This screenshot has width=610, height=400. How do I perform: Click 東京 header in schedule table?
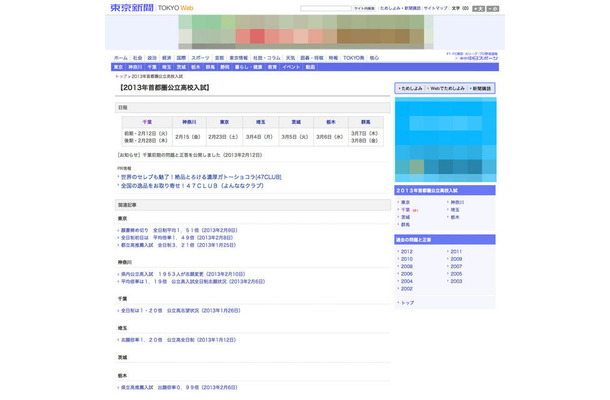pyautogui.click(x=224, y=122)
